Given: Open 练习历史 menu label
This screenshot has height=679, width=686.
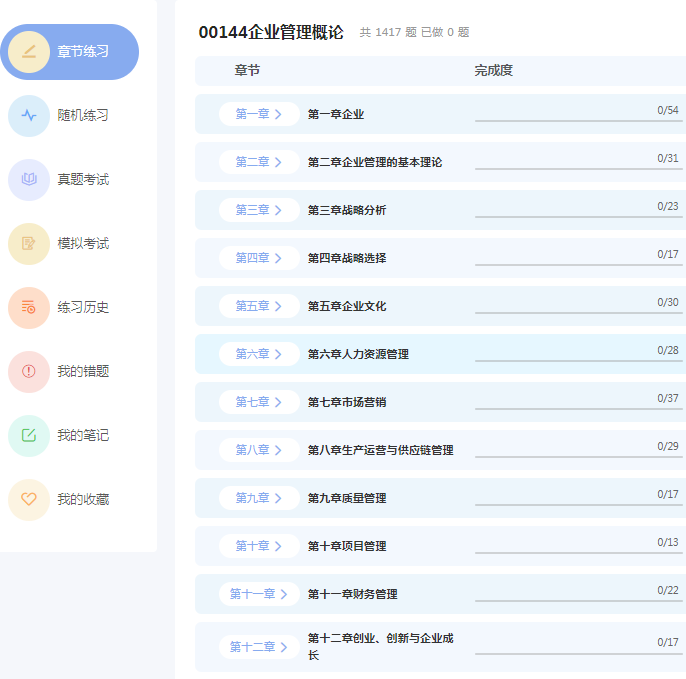Looking at the screenshot, I should tap(83, 308).
